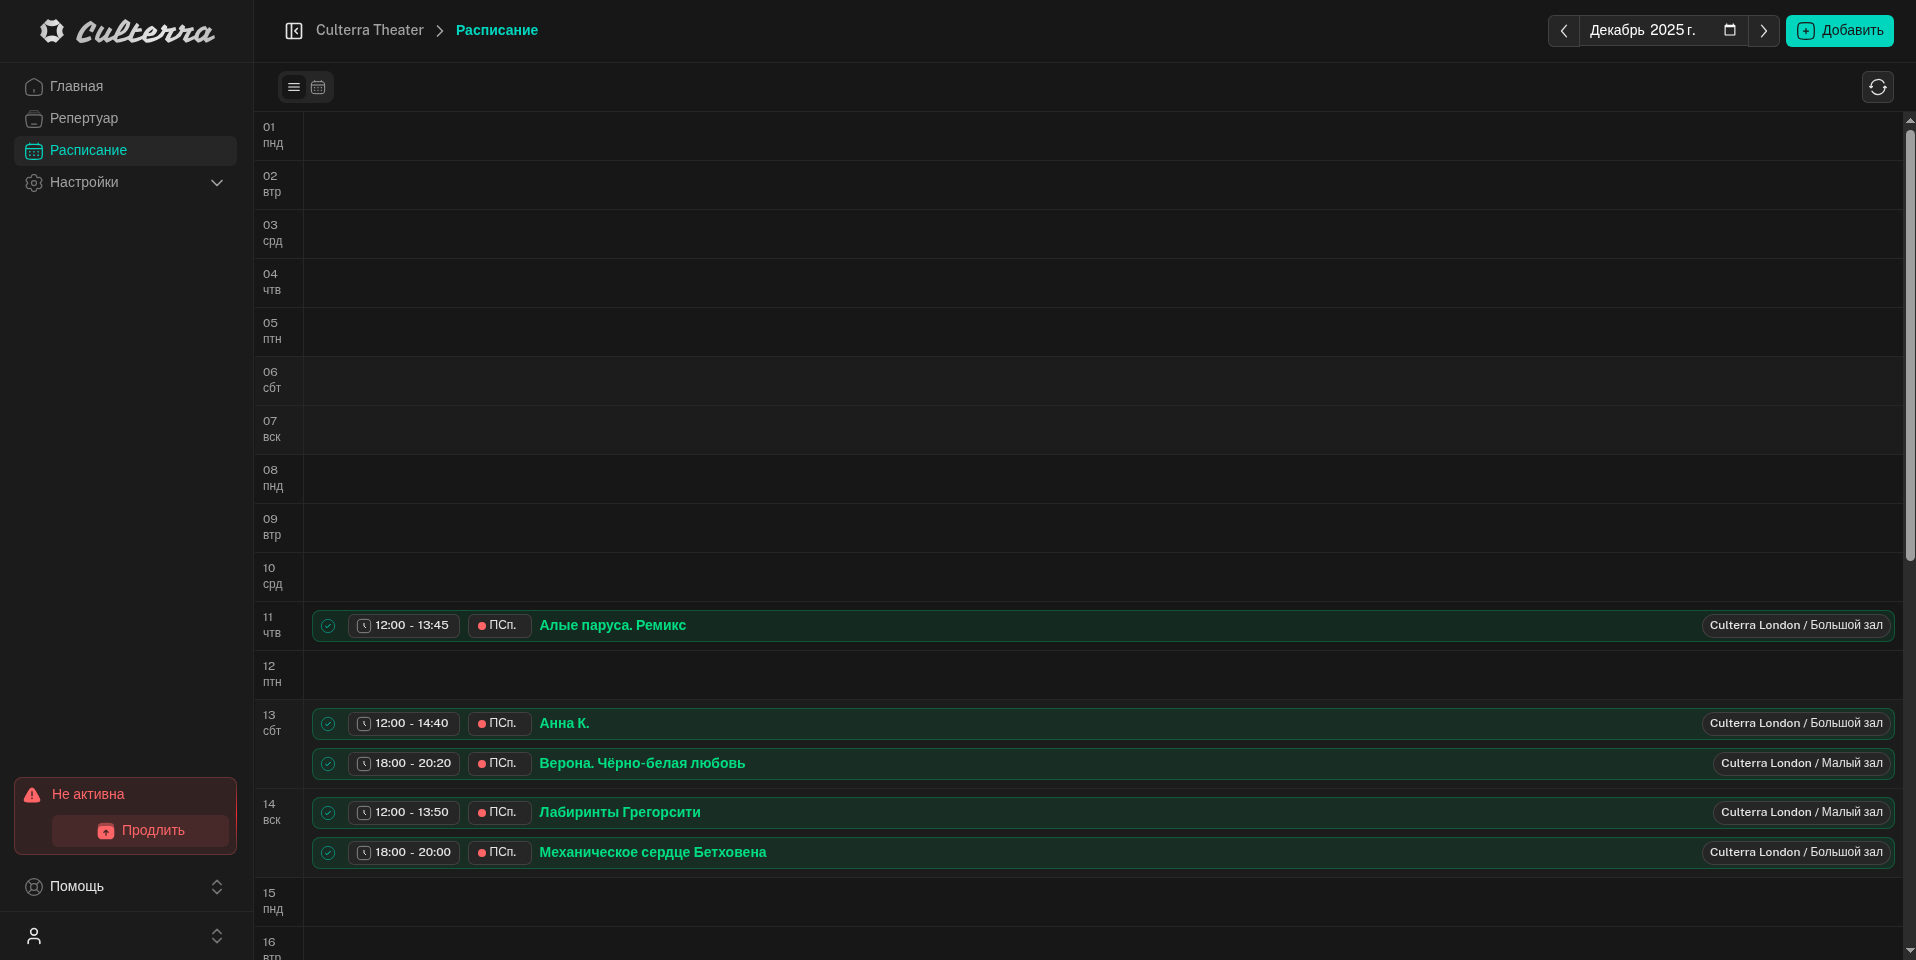Open the user profile icon
Screen dimensions: 1916x960
[x=34, y=936]
